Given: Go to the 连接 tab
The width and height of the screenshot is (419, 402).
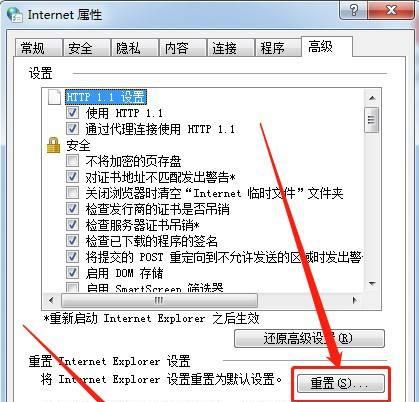Looking at the screenshot, I should [230, 48].
